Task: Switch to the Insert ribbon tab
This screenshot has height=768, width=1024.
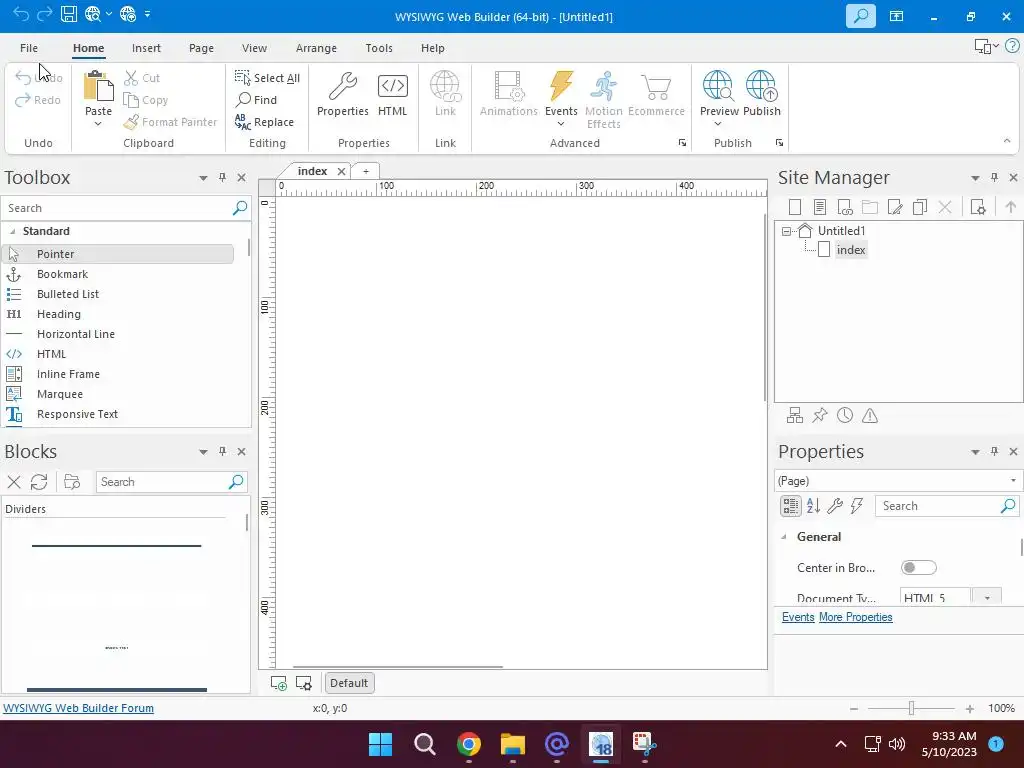Action: (146, 48)
